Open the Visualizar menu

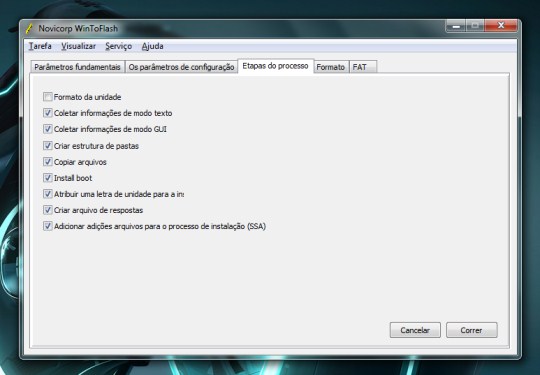[x=79, y=46]
